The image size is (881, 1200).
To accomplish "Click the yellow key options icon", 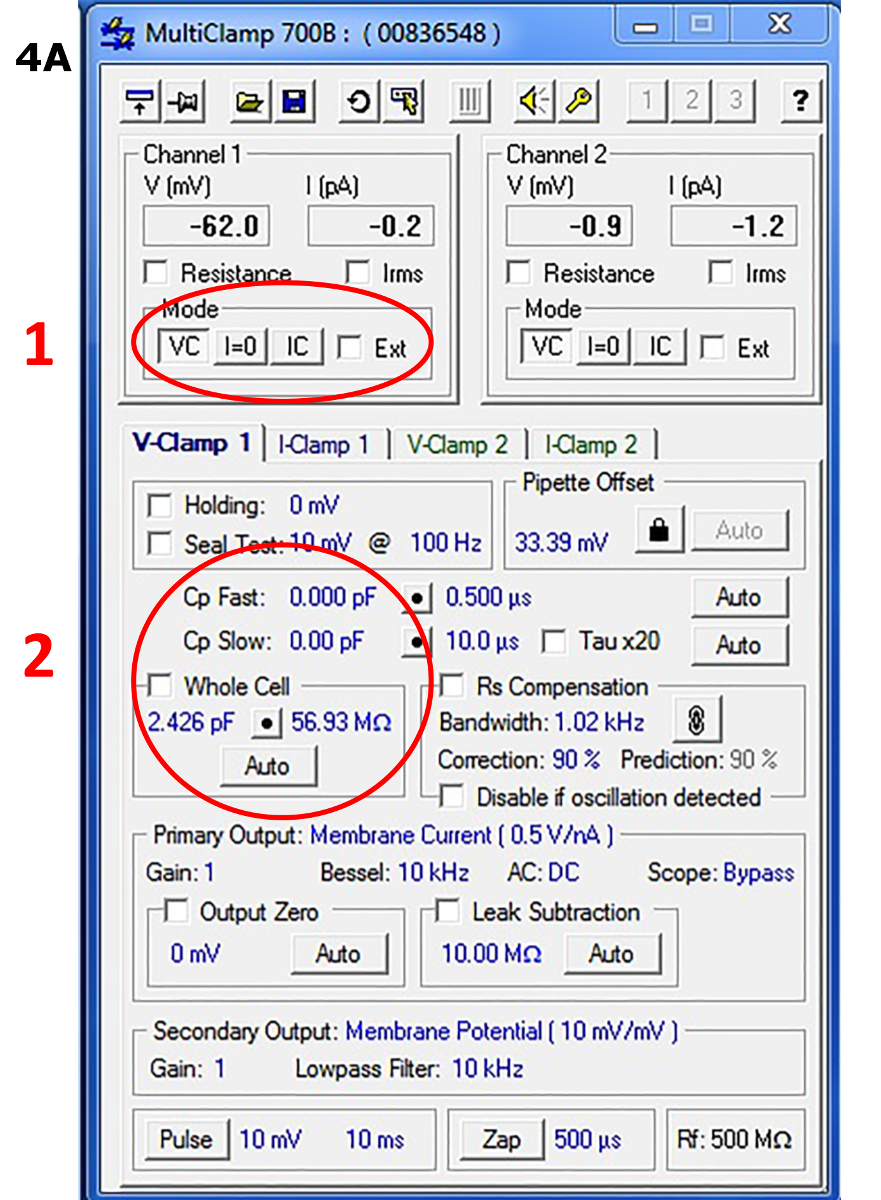I will pos(579,100).
